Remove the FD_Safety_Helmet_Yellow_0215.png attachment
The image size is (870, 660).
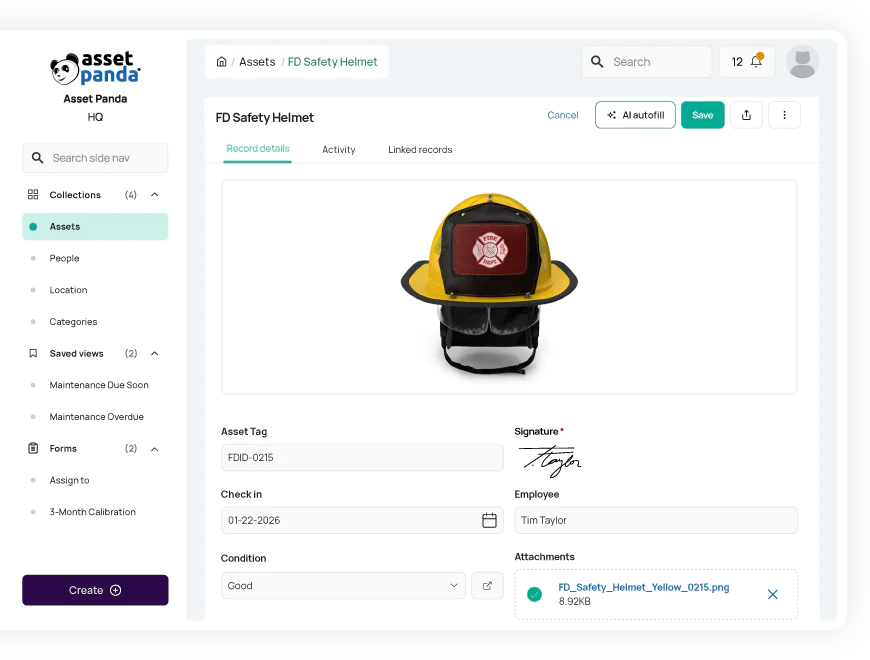point(772,595)
